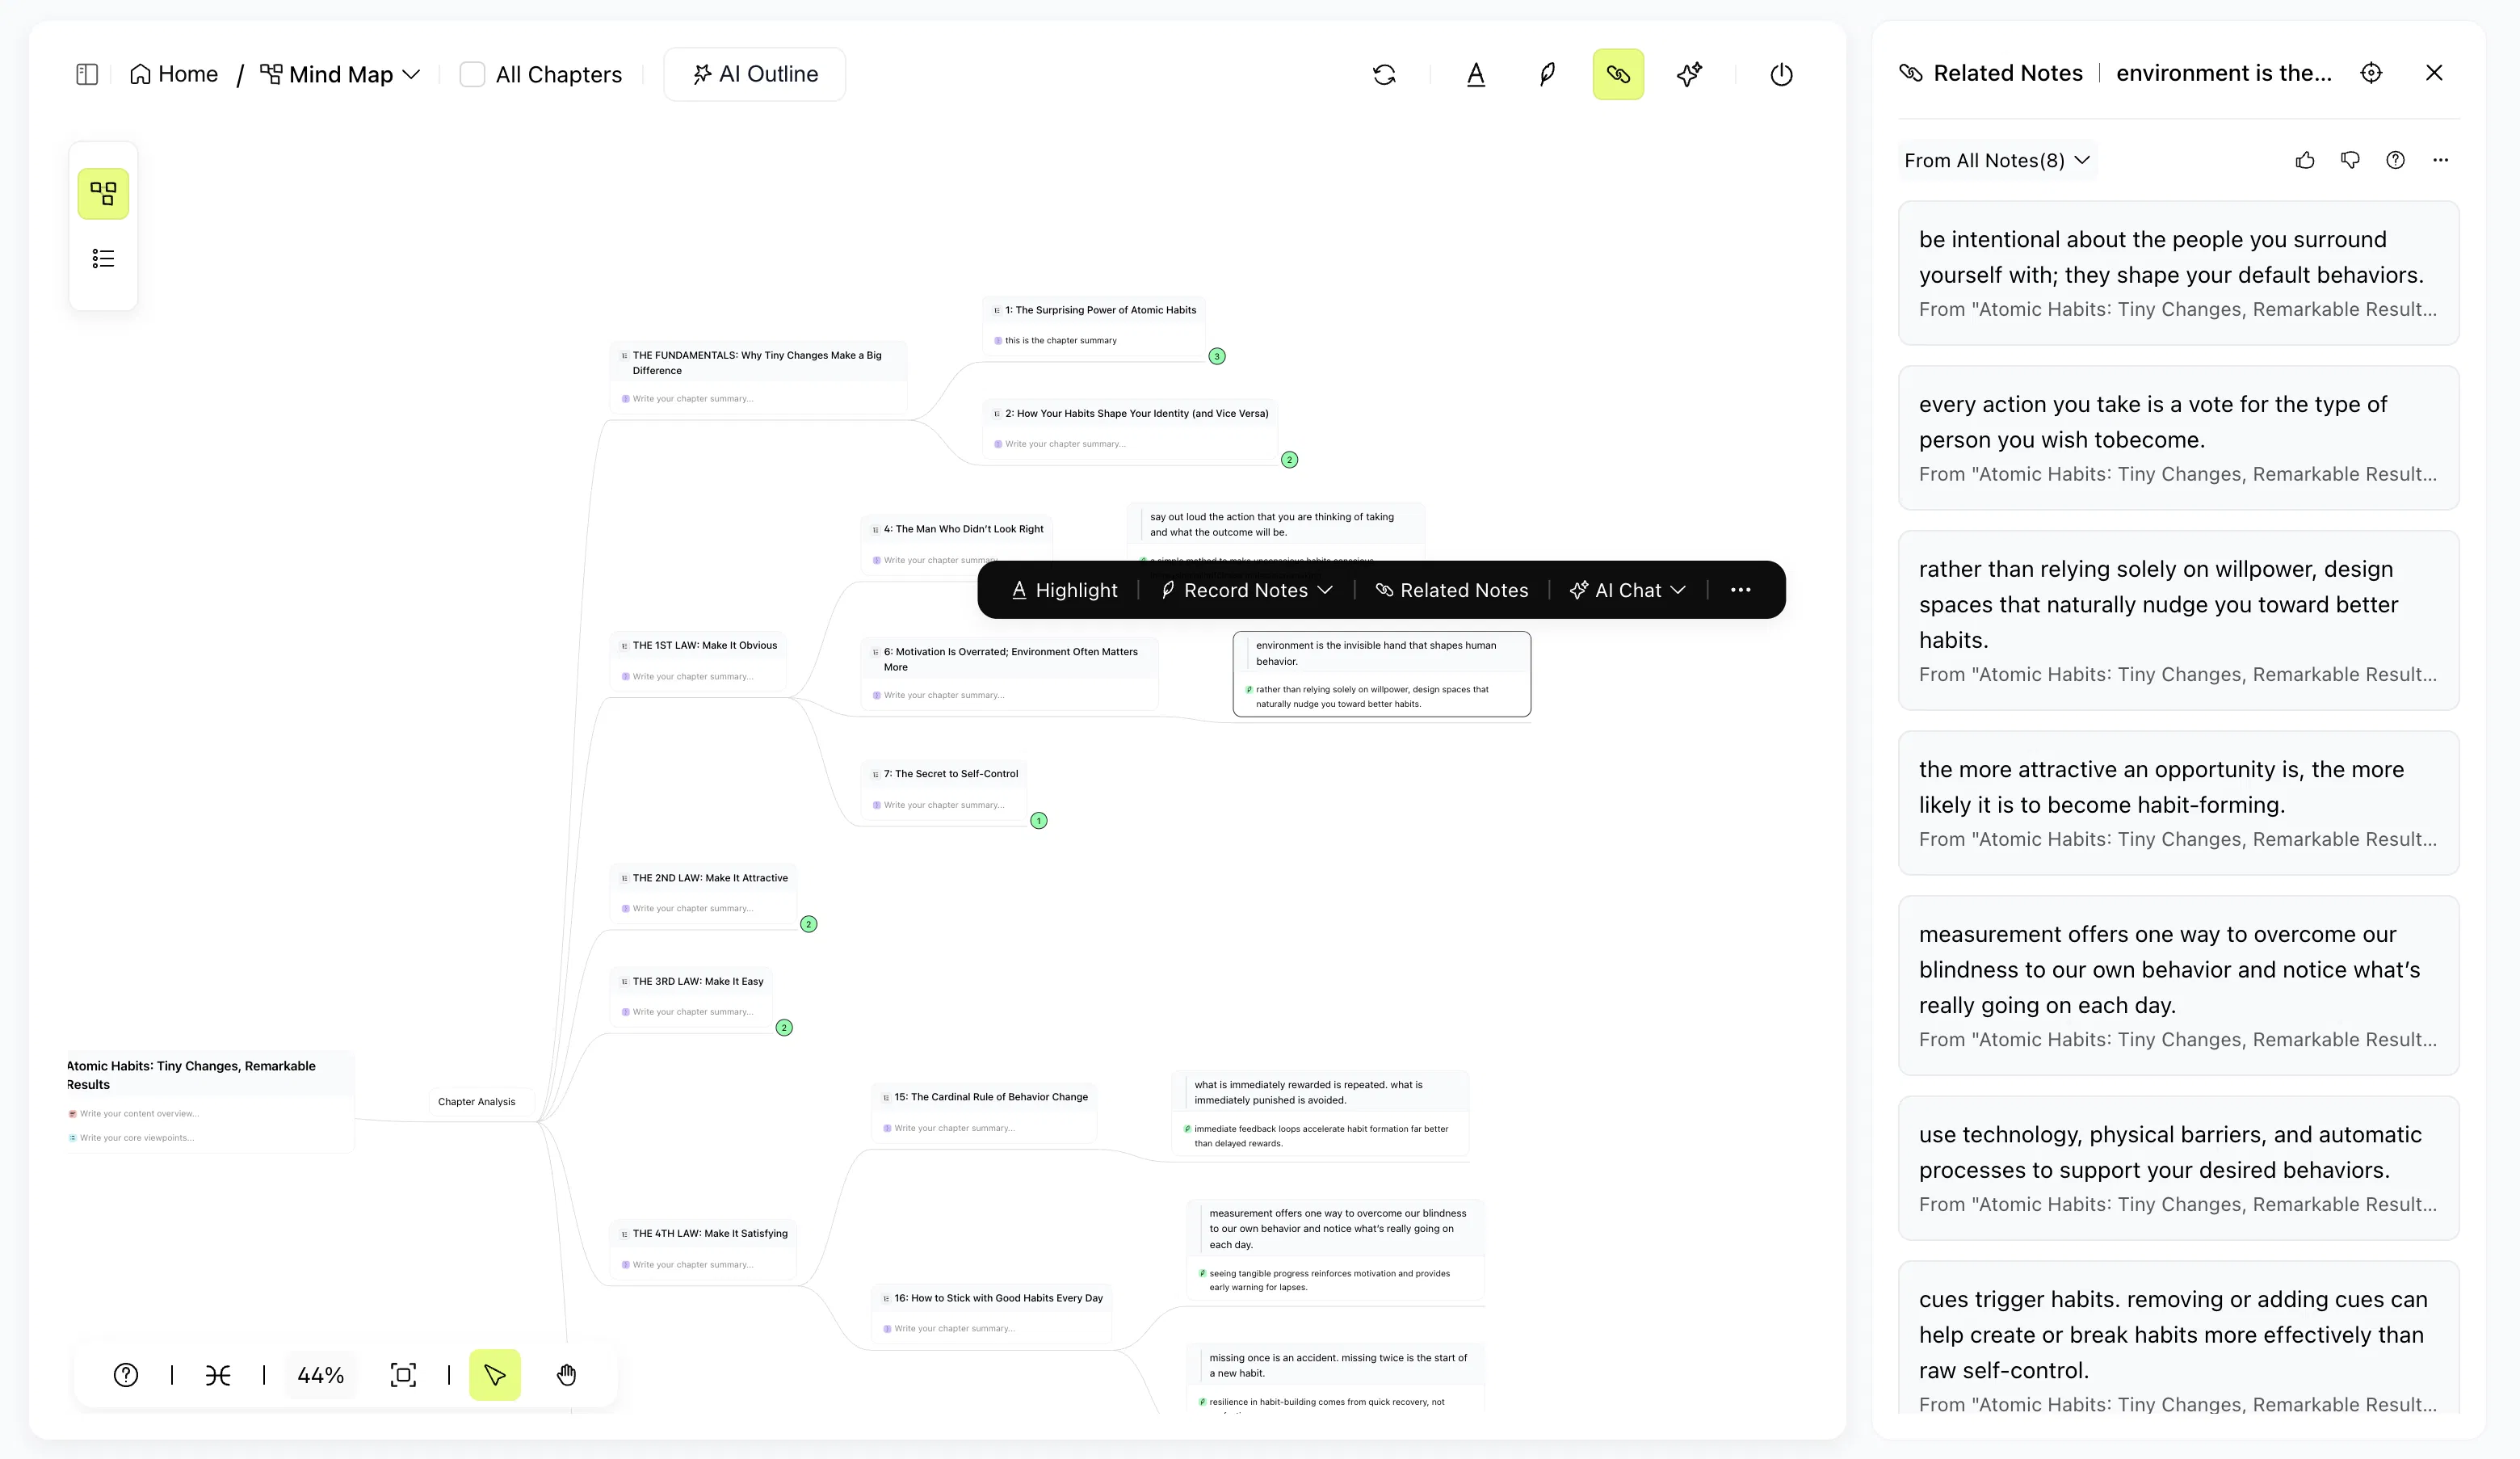Open settings crosshair icon in Related Notes panel

(x=2371, y=72)
